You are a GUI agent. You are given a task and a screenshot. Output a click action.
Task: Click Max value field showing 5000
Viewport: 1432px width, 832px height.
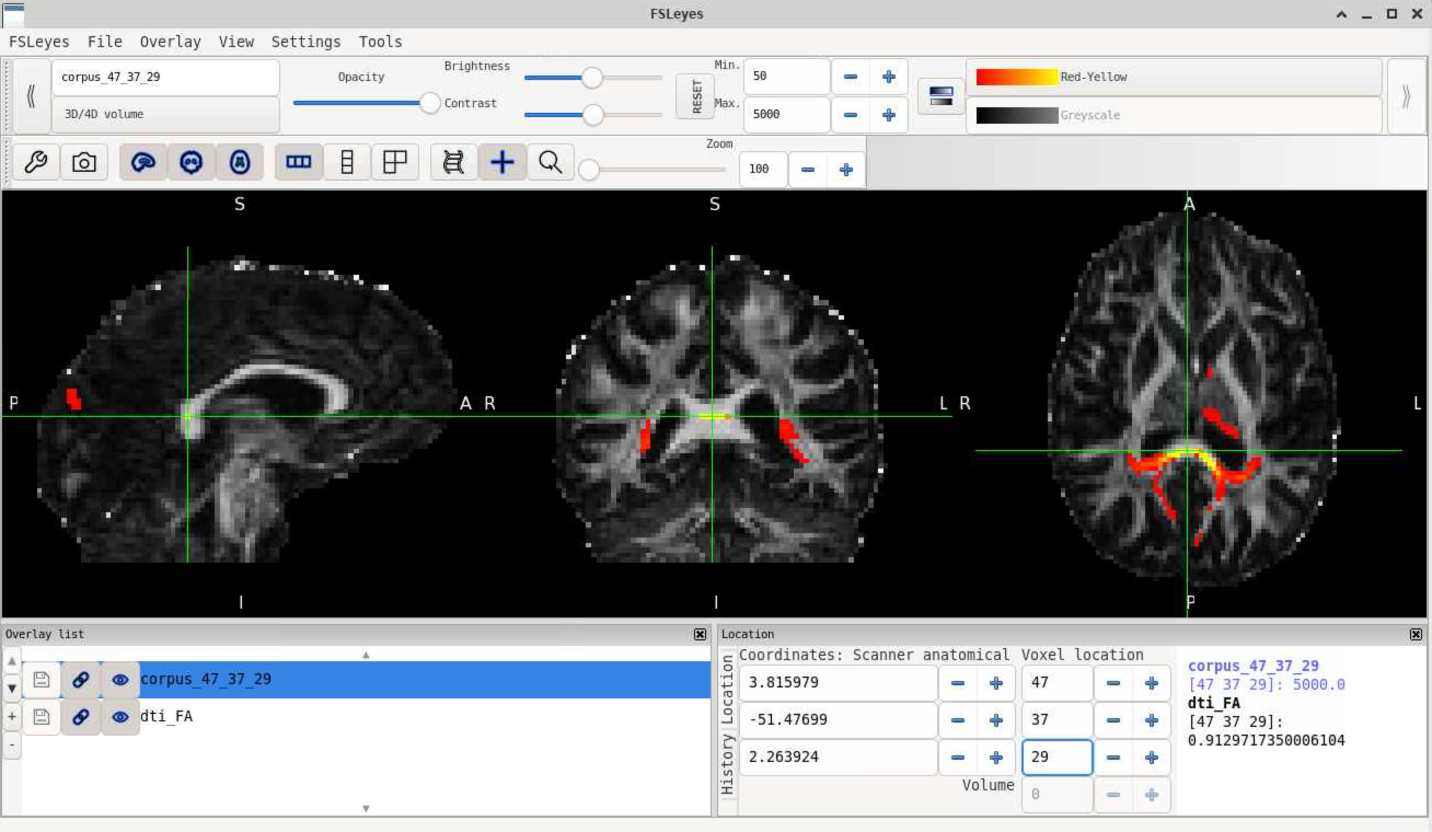787,115
